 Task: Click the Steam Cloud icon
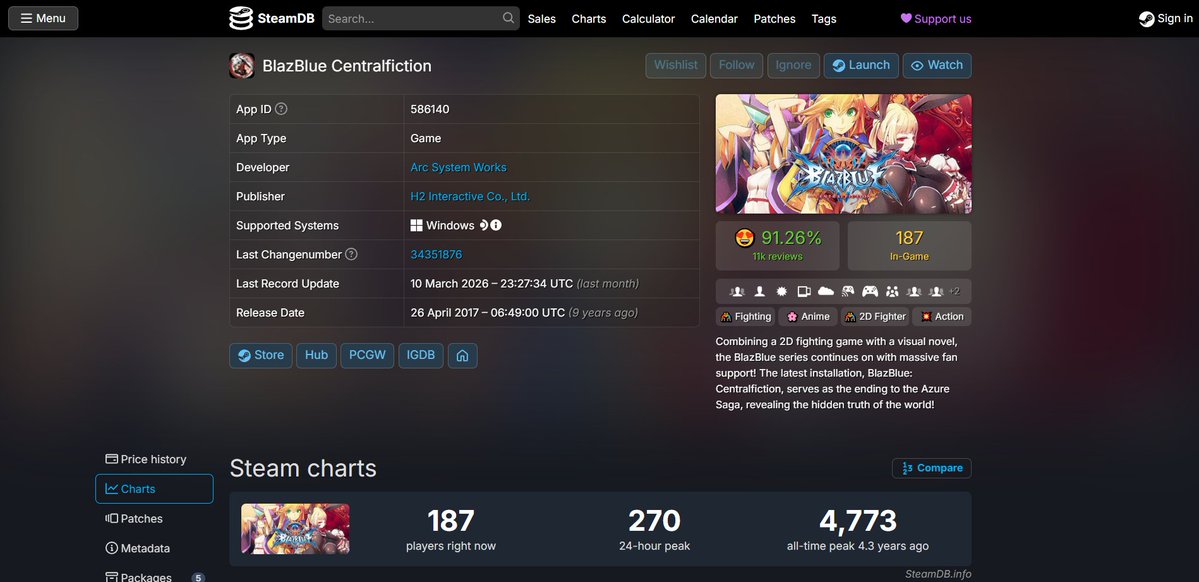(x=826, y=291)
